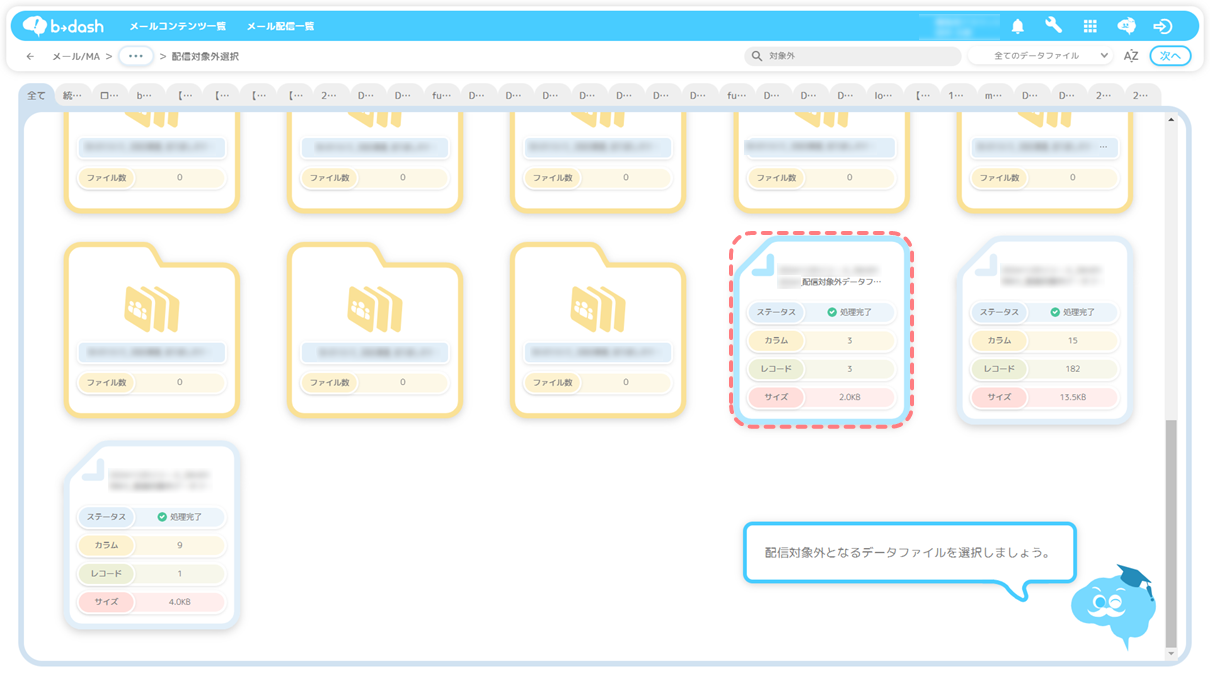Open the wrench settings icon

(x=1054, y=26)
